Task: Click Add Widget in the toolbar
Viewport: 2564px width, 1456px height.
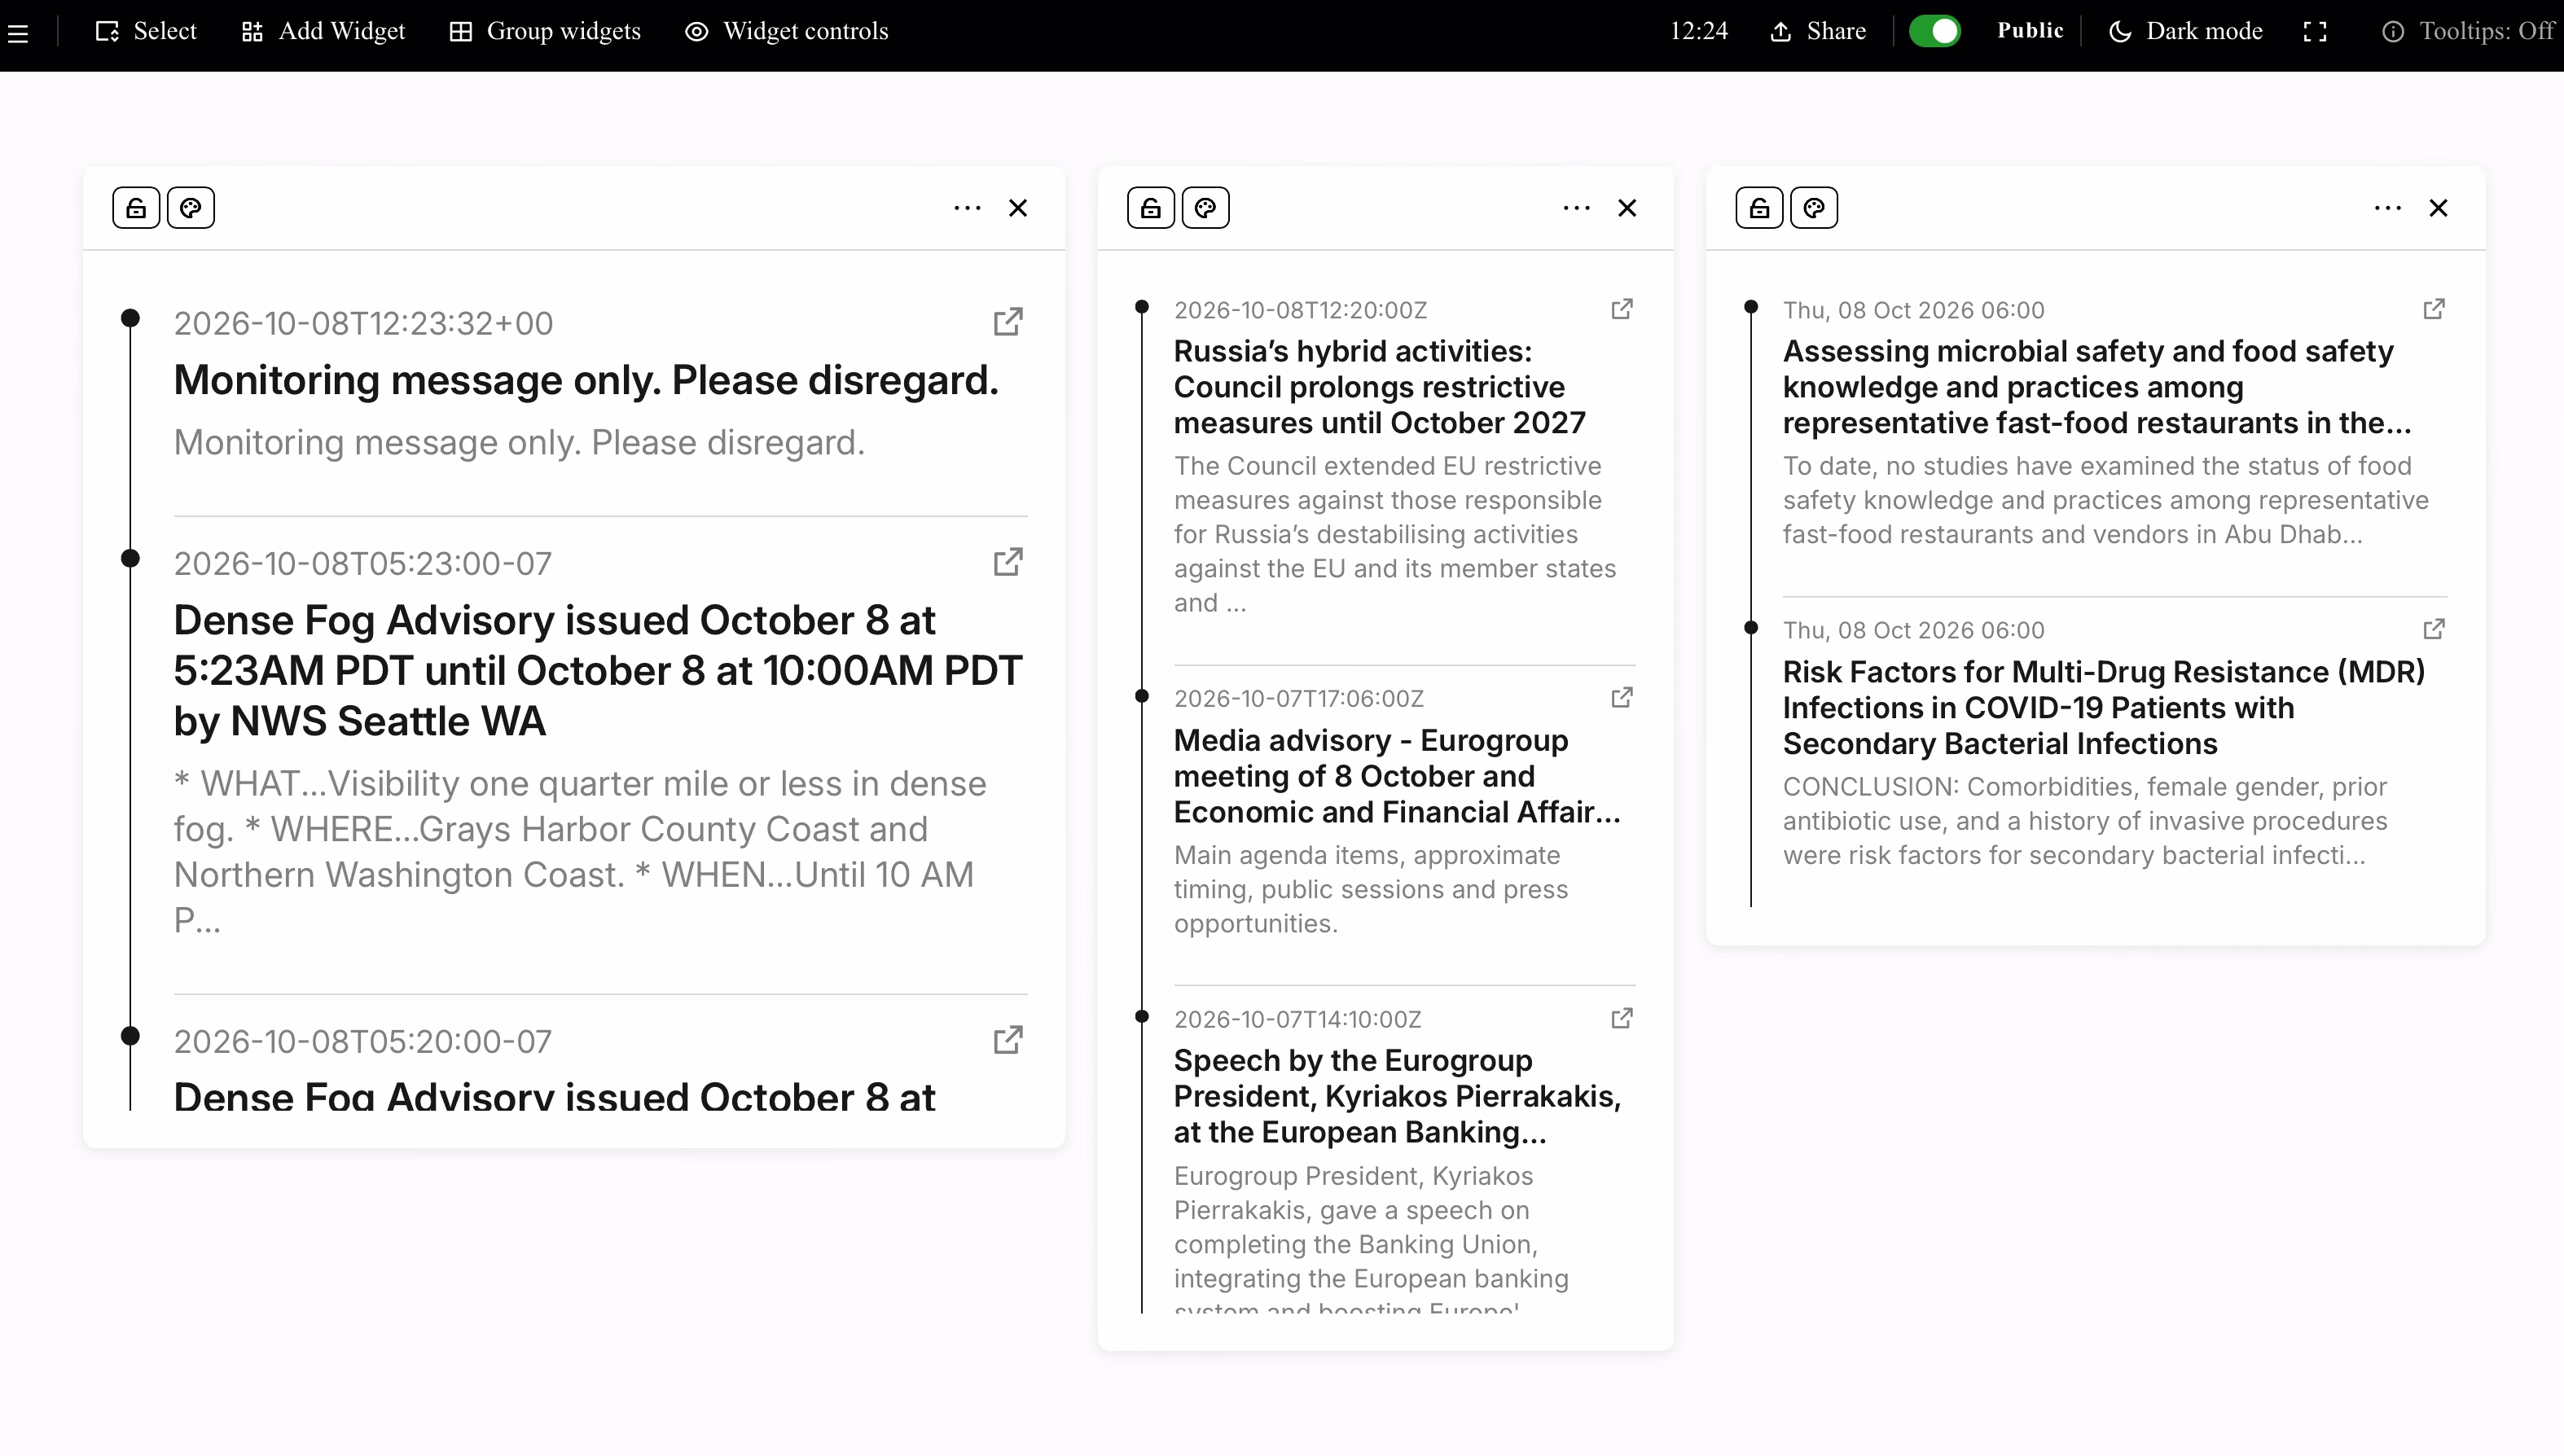Action: pyautogui.click(x=323, y=31)
